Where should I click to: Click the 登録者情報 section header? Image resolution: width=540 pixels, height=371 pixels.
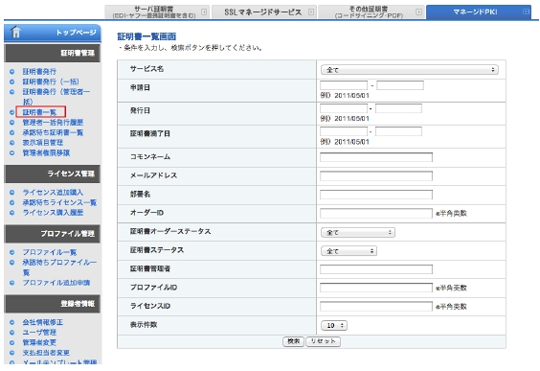[52, 304]
